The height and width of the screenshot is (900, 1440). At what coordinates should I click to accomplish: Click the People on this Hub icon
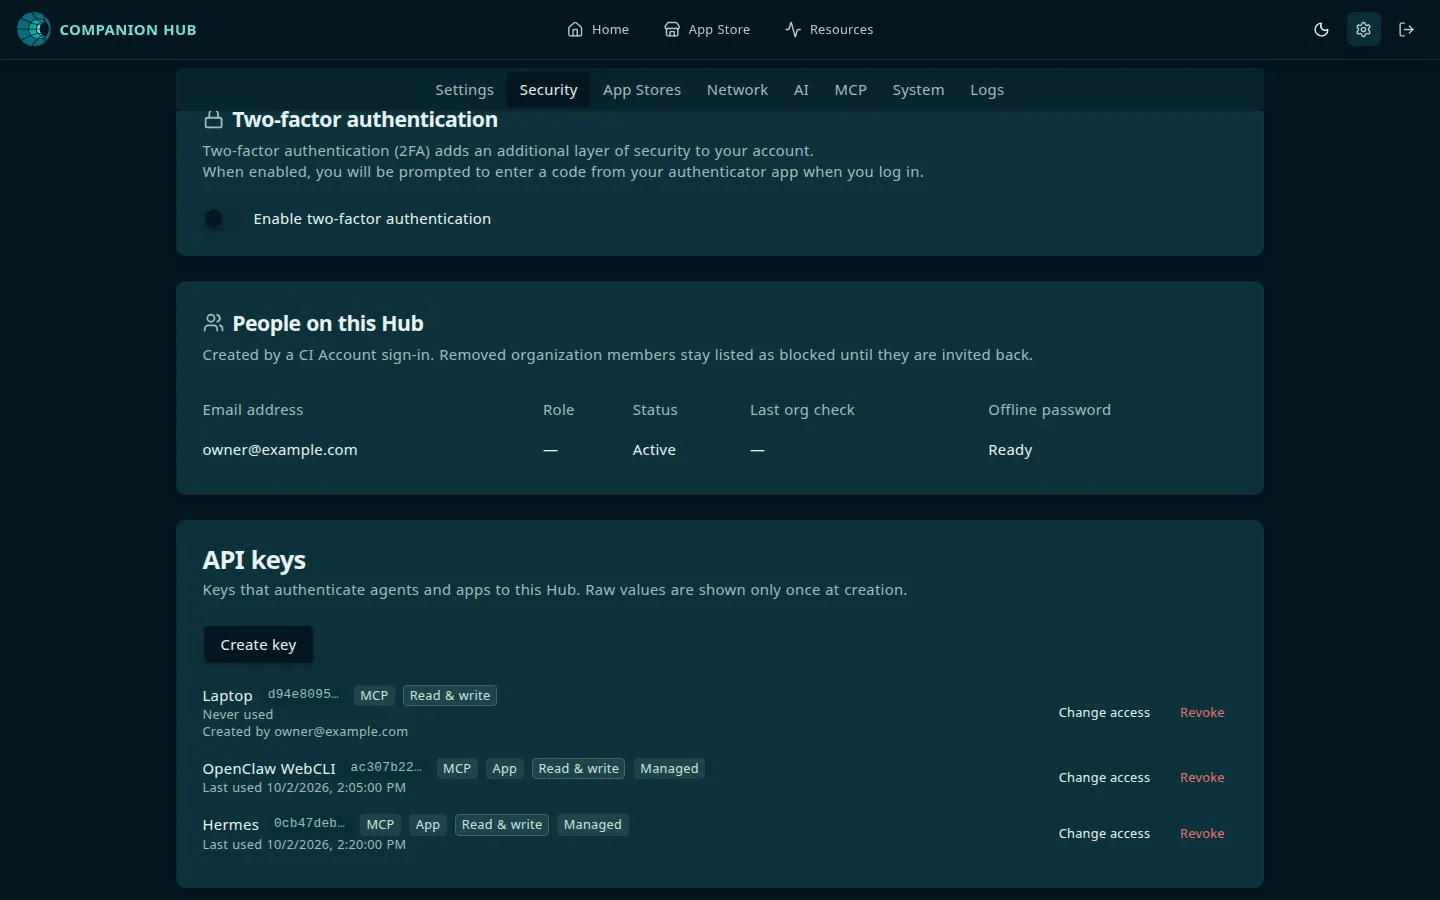click(213, 323)
